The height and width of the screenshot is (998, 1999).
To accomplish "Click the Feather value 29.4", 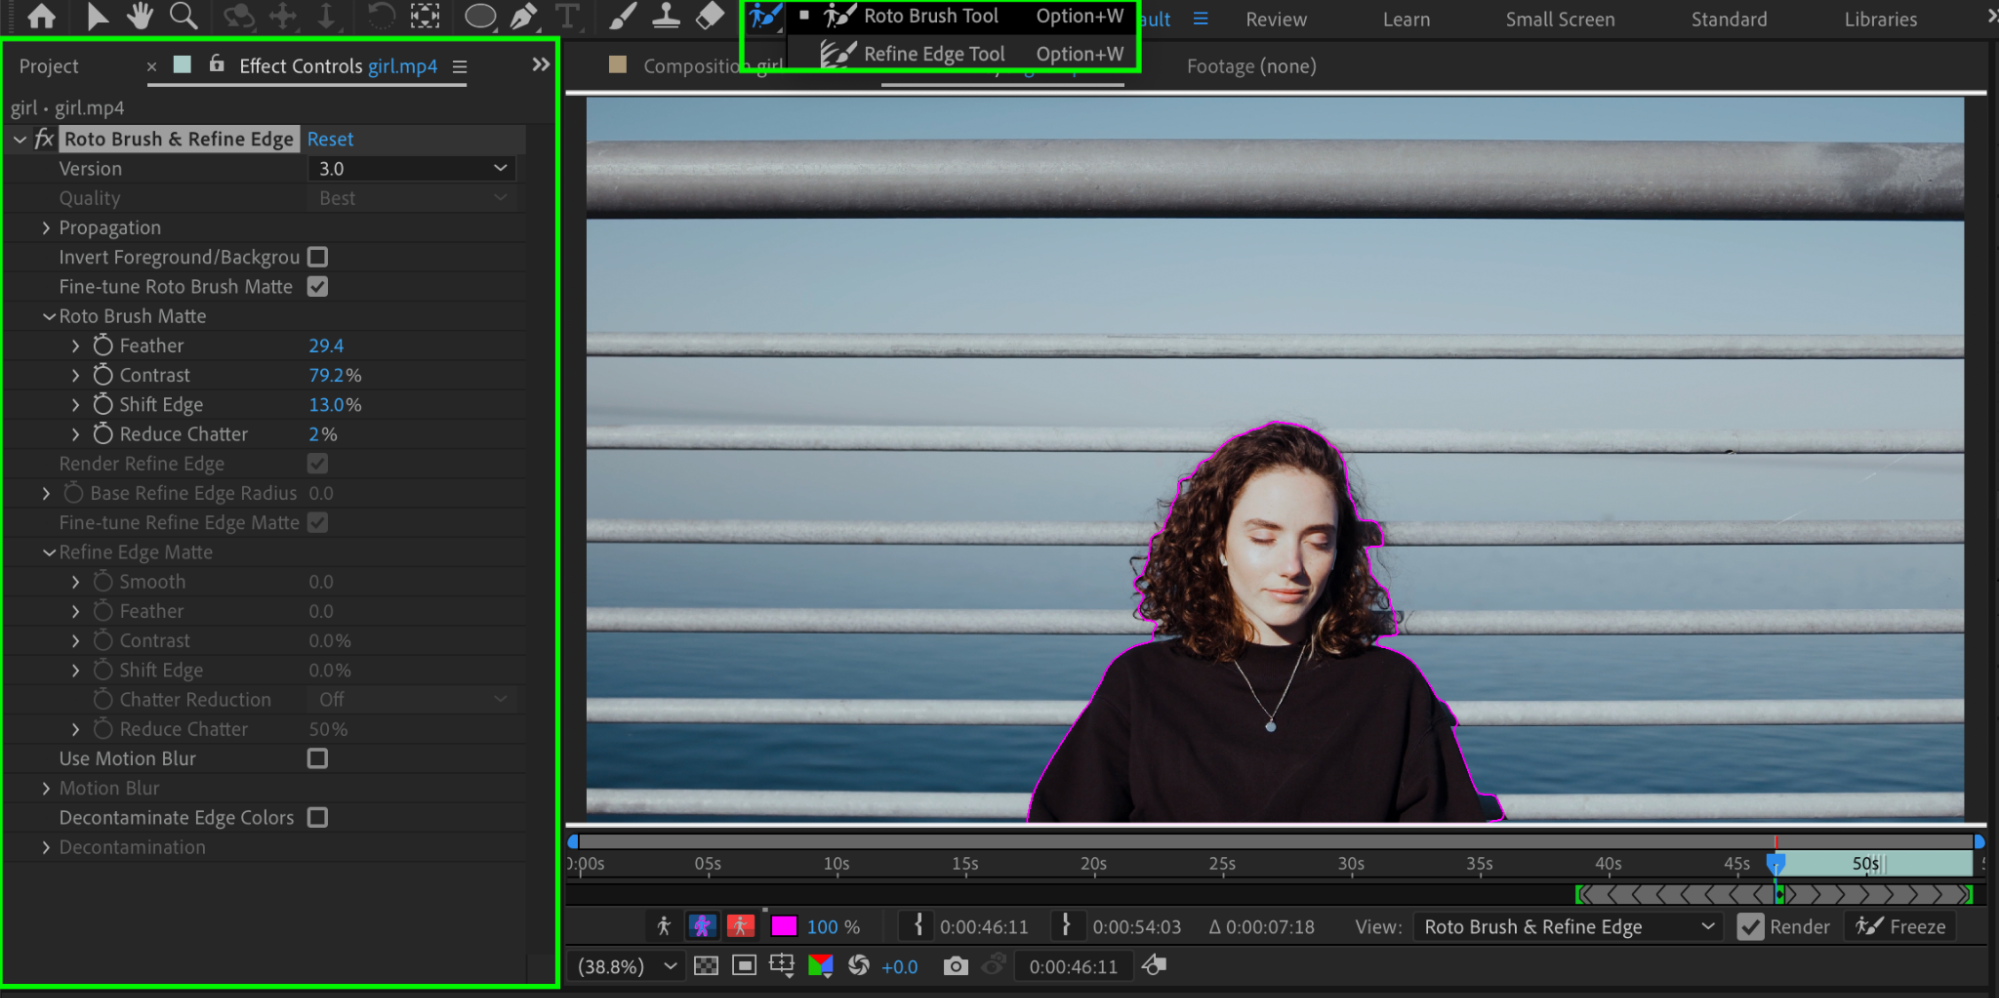I will (326, 346).
